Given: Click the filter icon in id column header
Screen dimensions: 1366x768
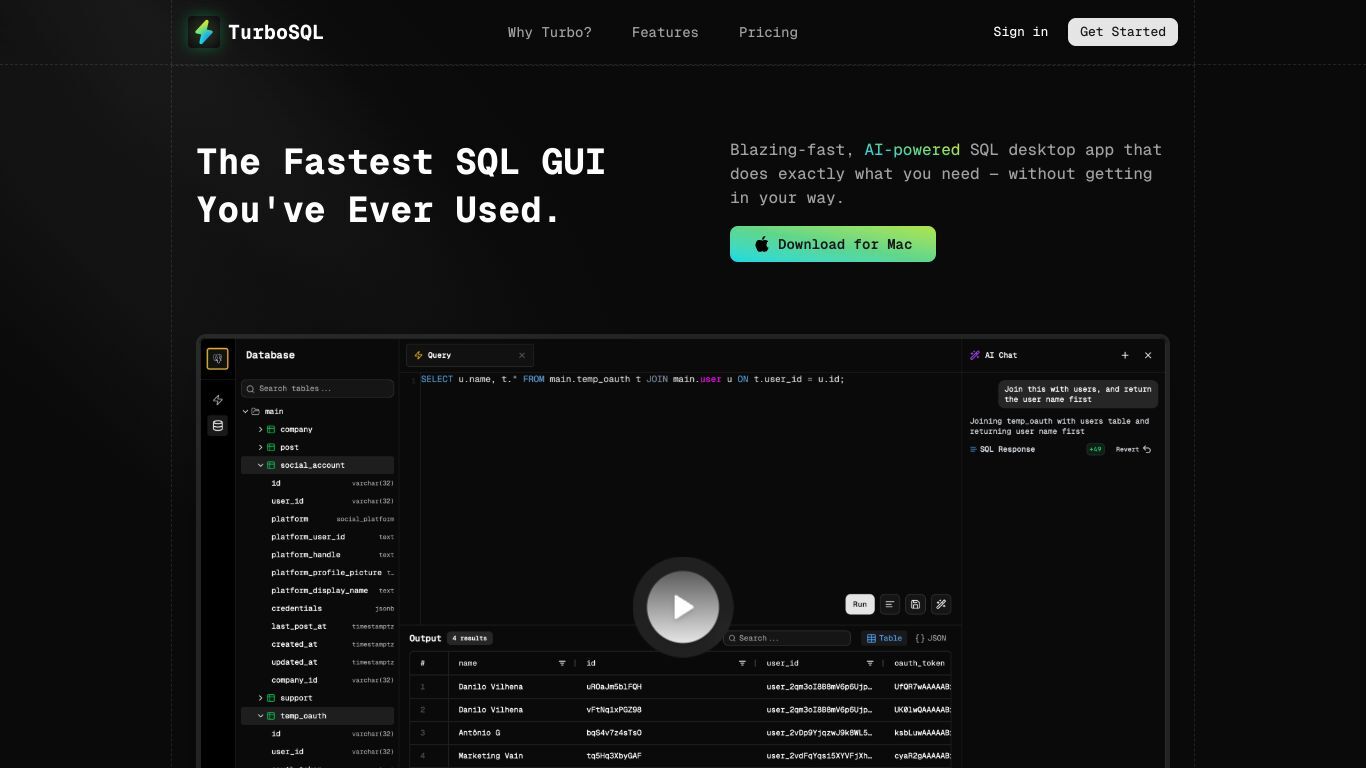Looking at the screenshot, I should 742,663.
